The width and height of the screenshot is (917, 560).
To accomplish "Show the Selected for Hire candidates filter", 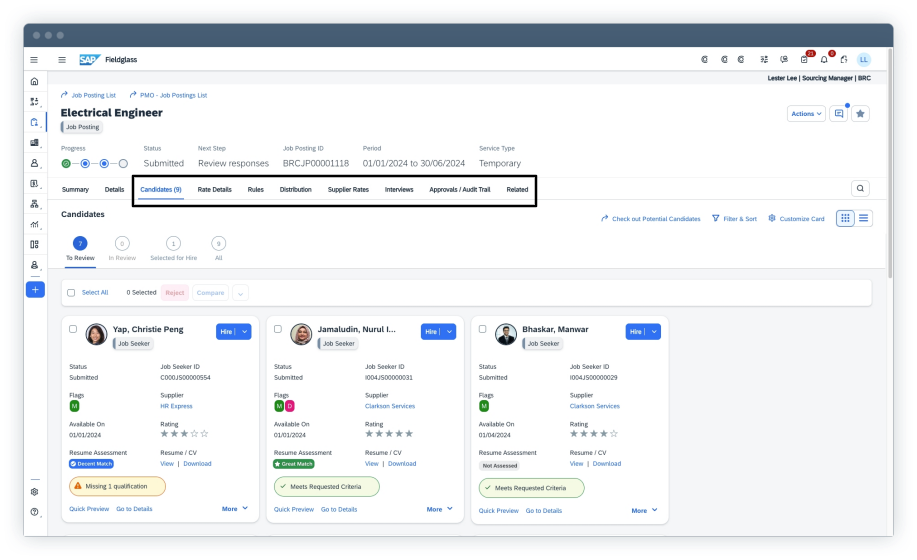I will [173, 249].
